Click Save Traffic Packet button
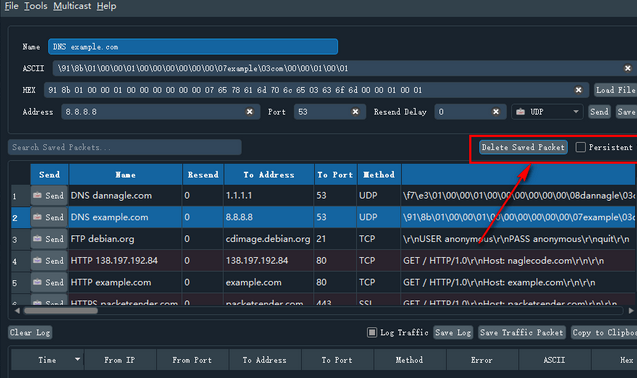The image size is (637, 378). pos(522,332)
